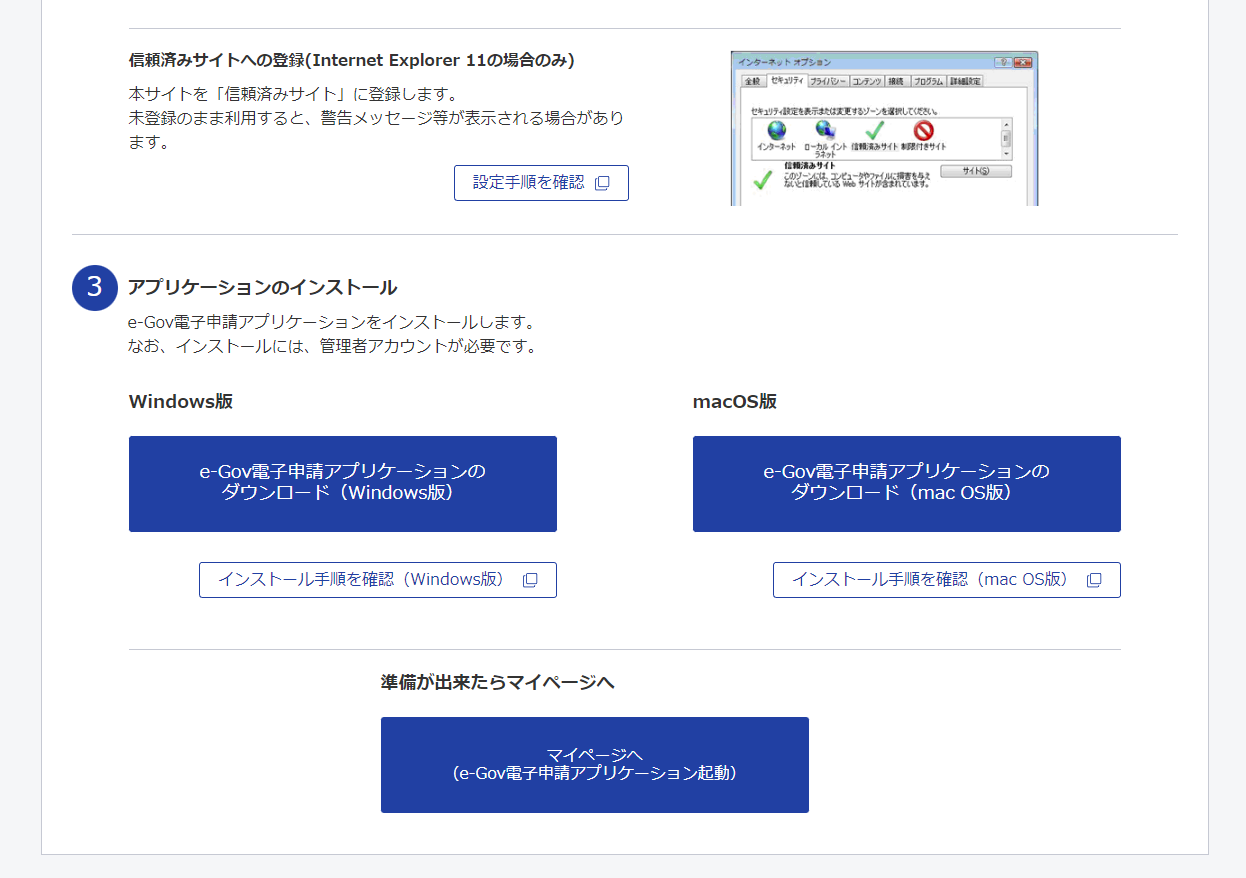Open インストール手順を確認（Windows版）
This screenshot has width=1246, height=878.
tap(377, 580)
